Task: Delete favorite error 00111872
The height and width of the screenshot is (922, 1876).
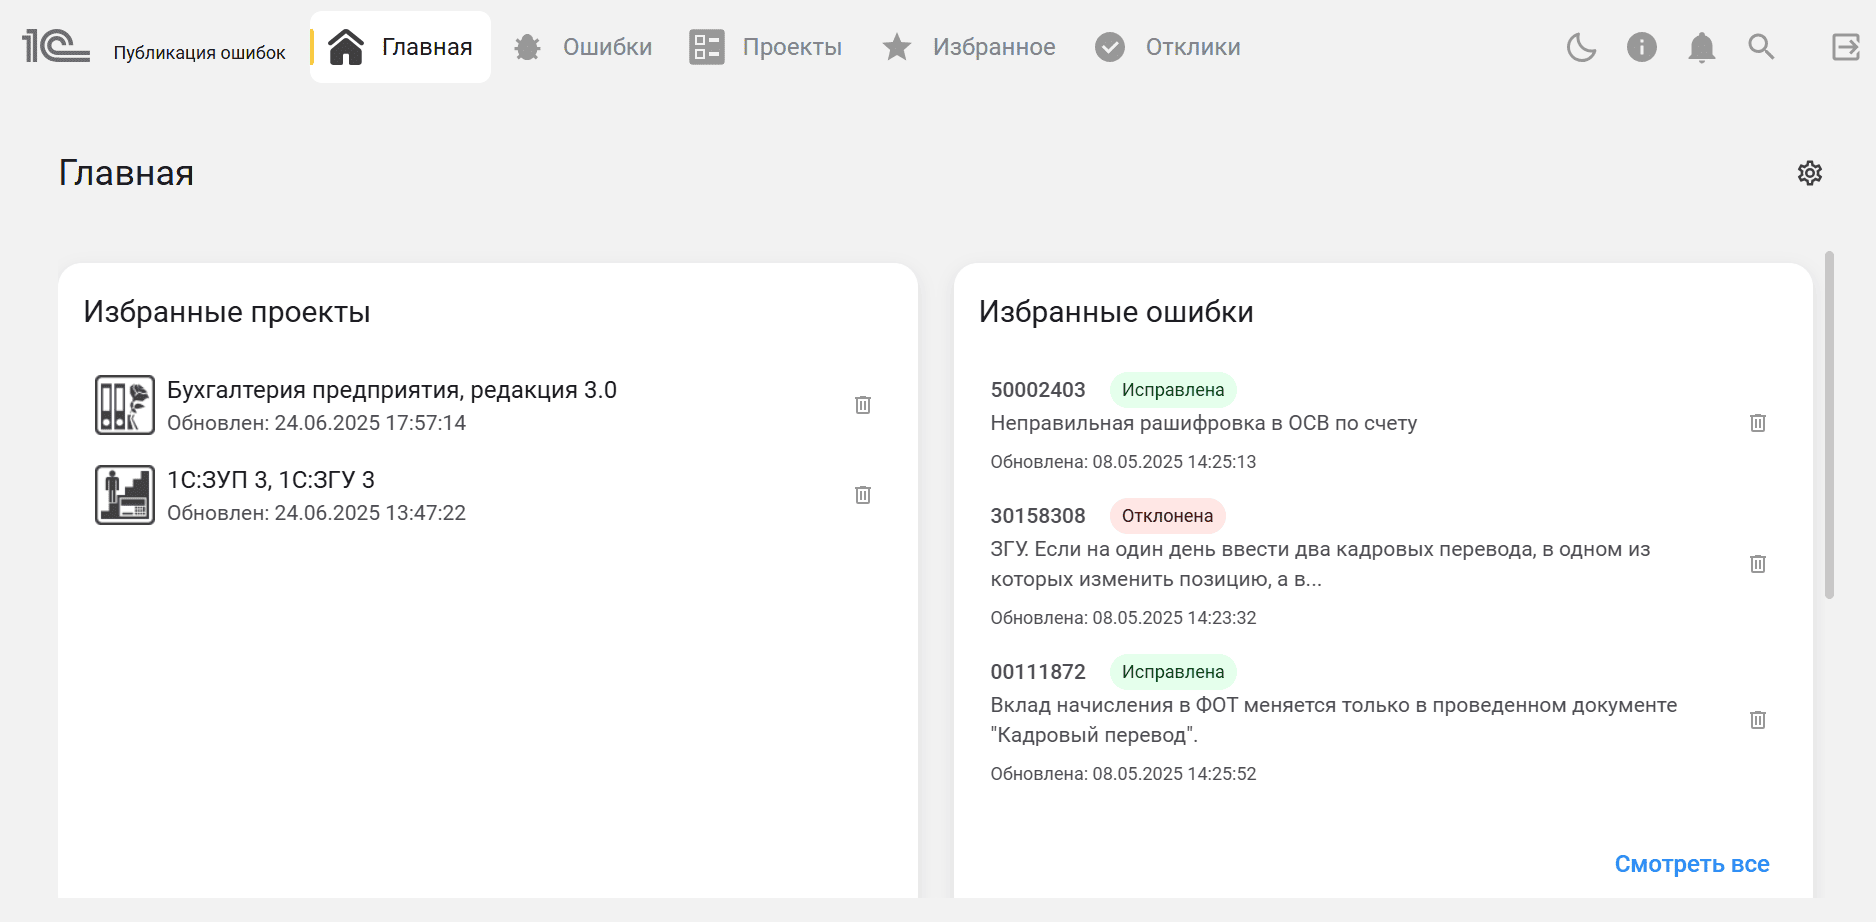Action: 1758,720
